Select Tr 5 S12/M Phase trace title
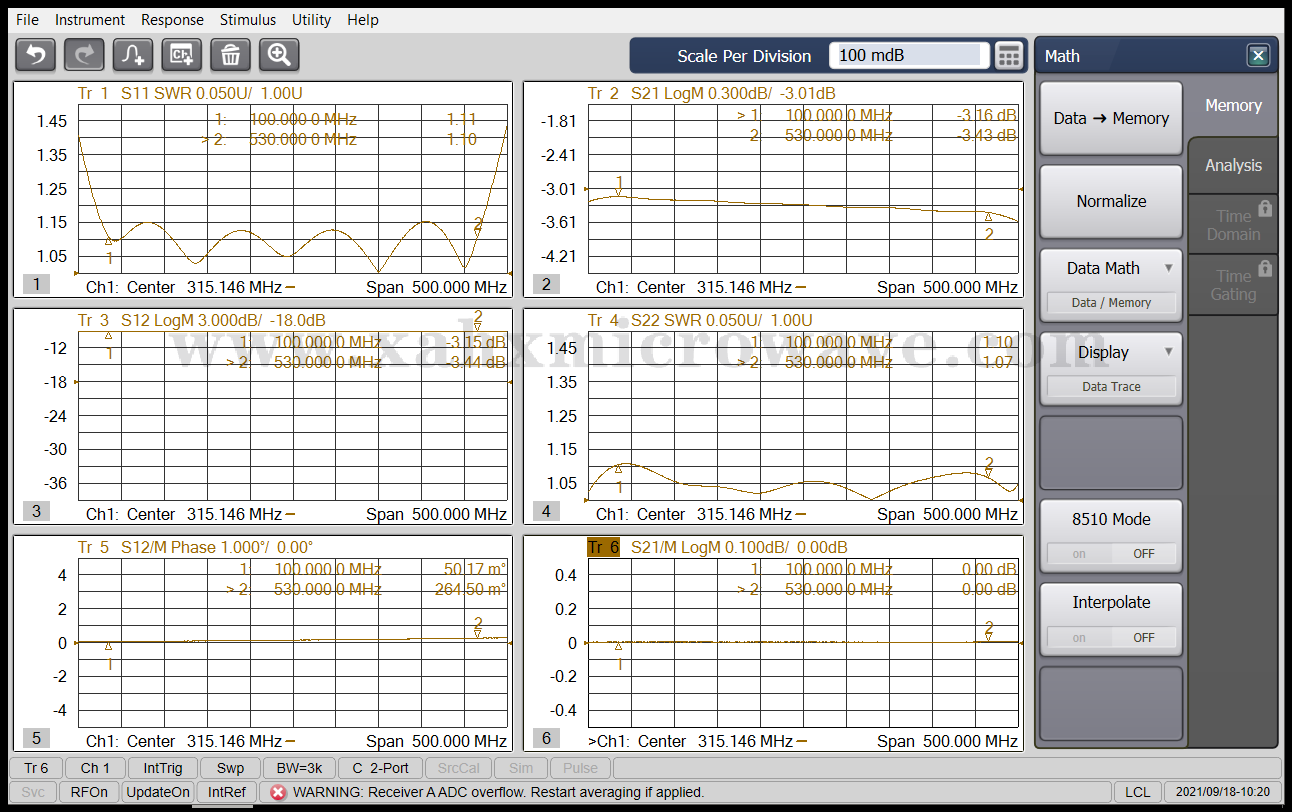 (x=195, y=547)
